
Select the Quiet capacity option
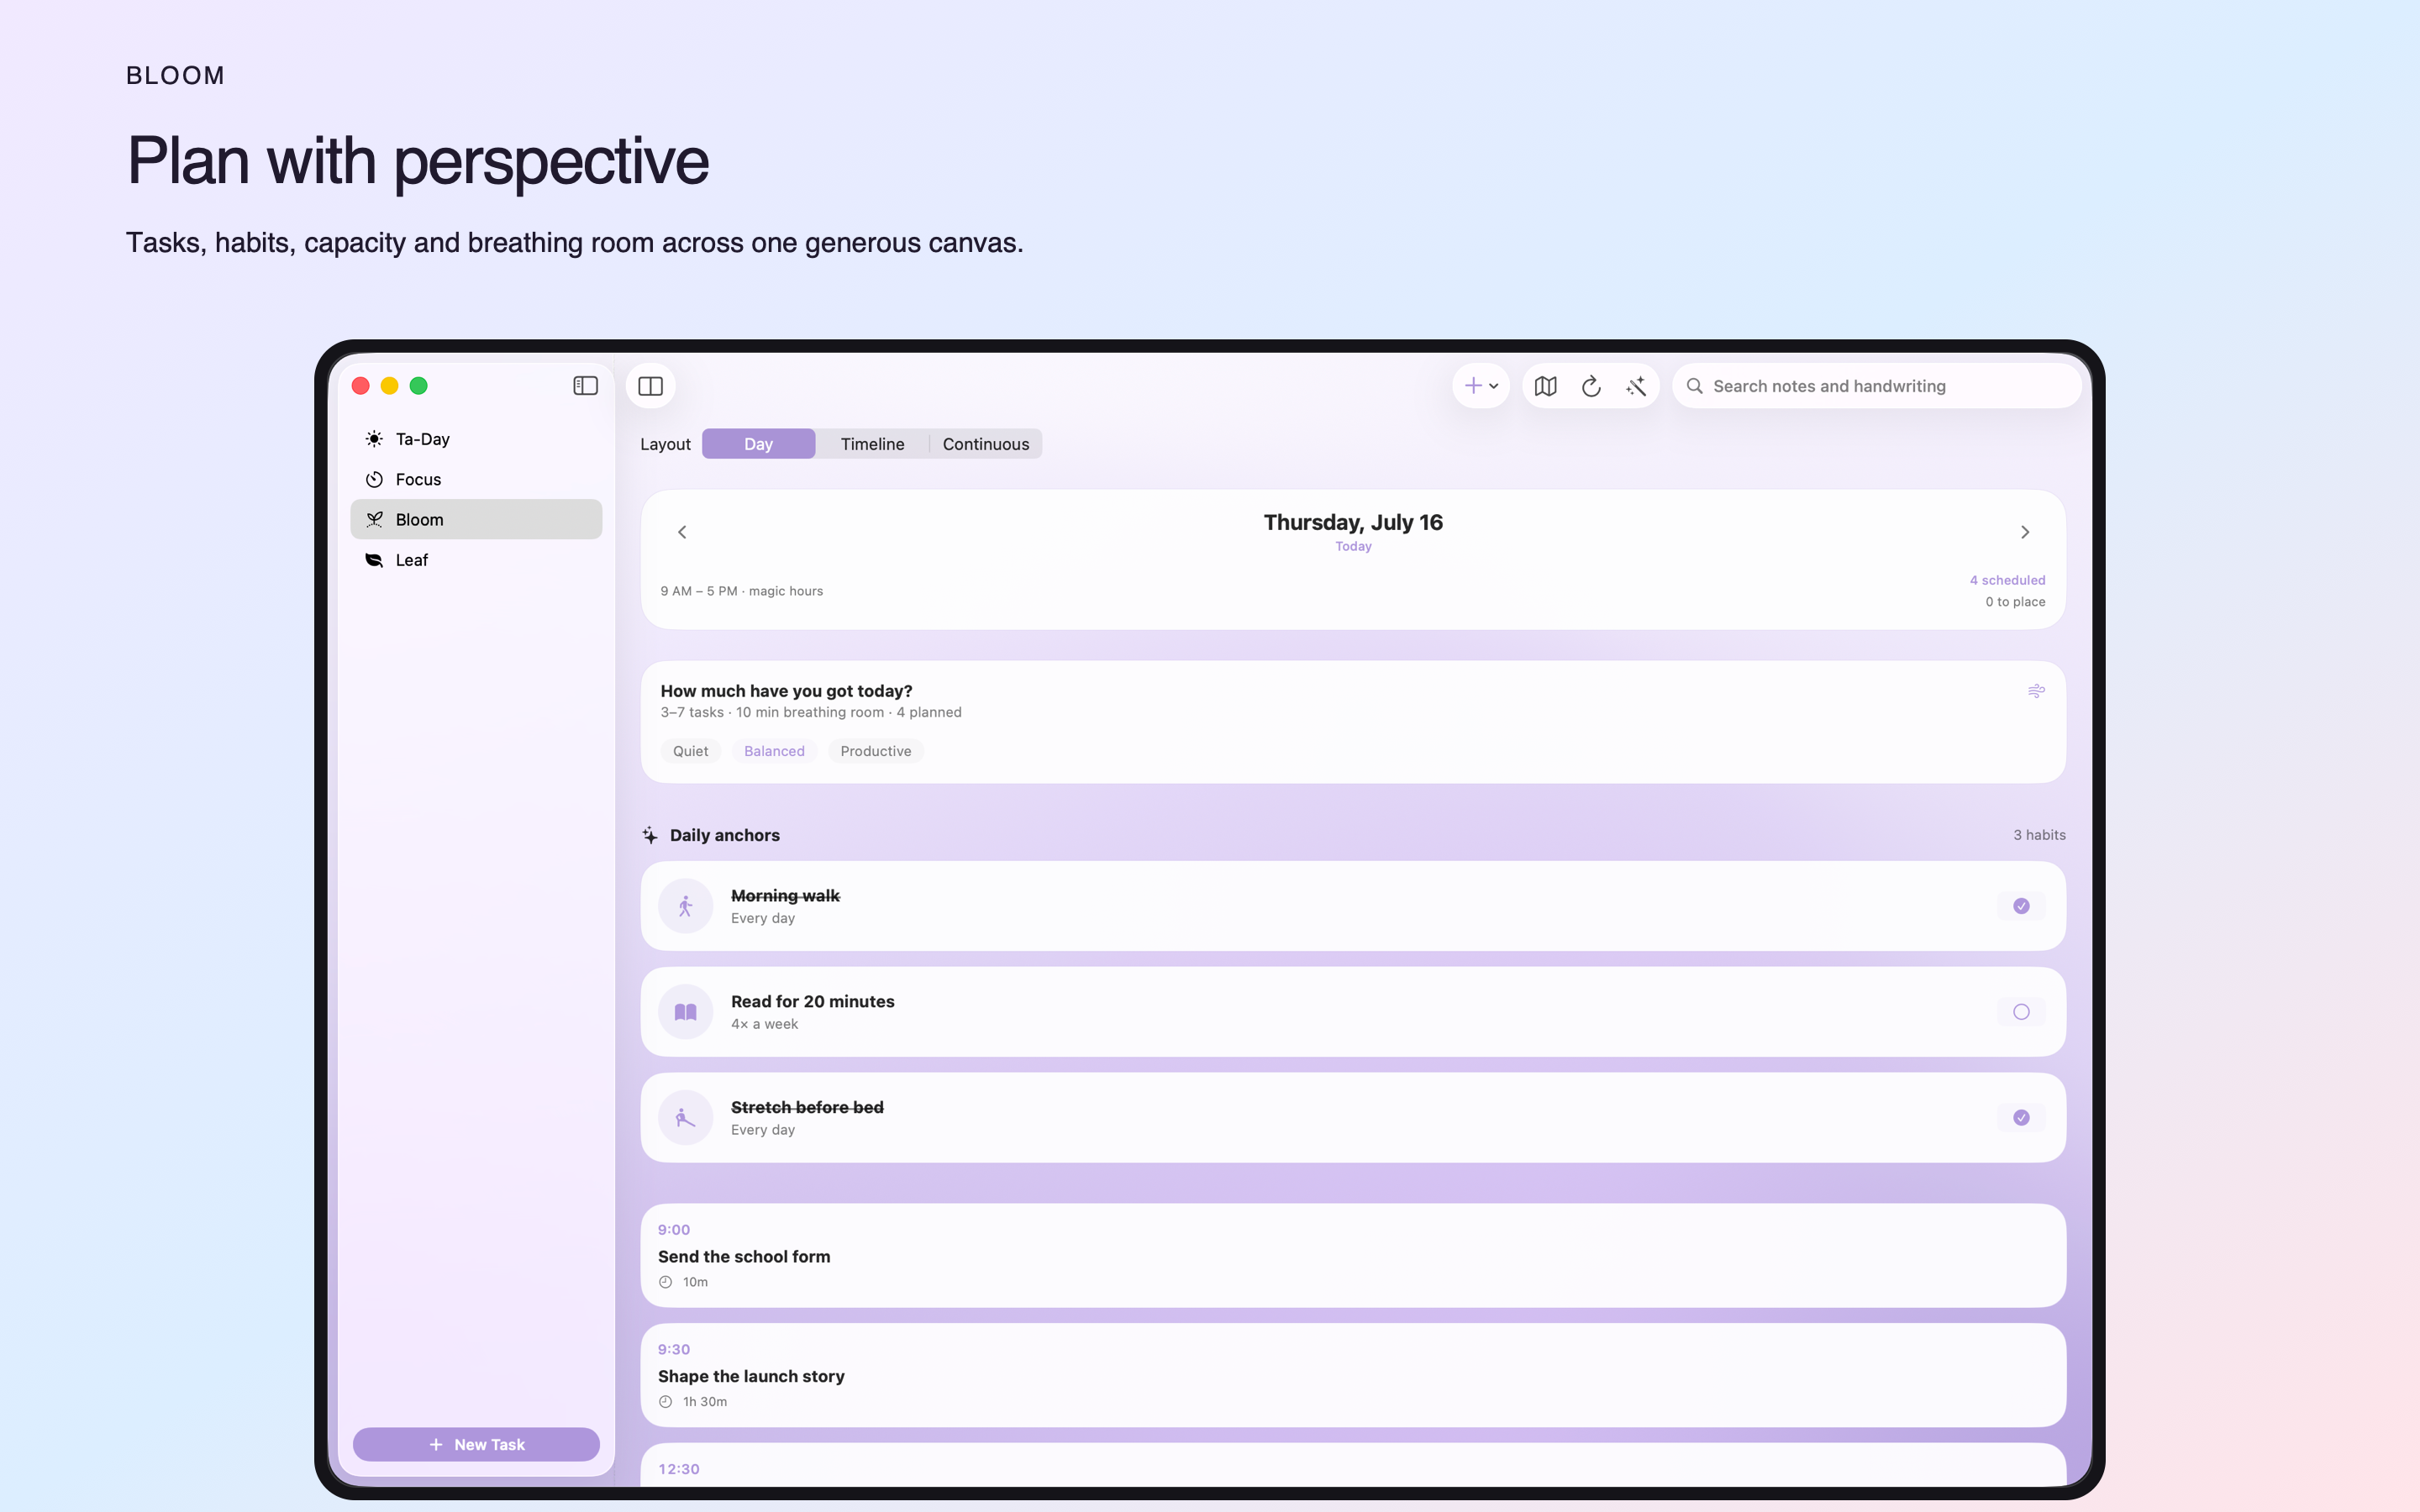[690, 751]
